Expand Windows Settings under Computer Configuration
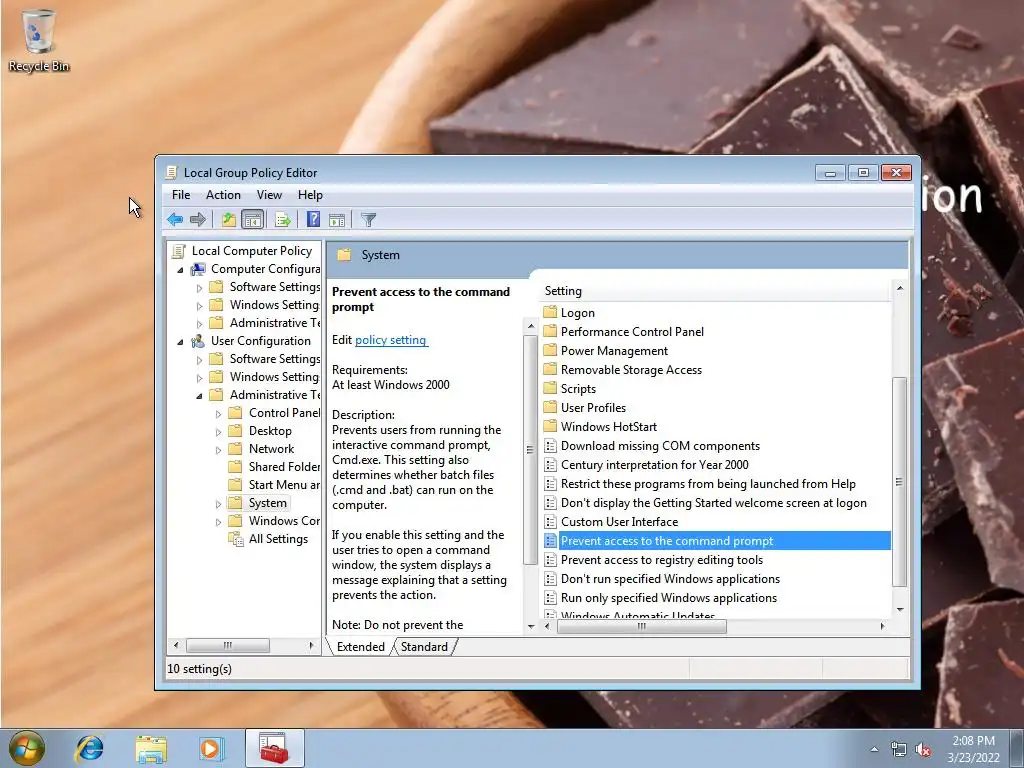The height and width of the screenshot is (768, 1024). coord(200,306)
